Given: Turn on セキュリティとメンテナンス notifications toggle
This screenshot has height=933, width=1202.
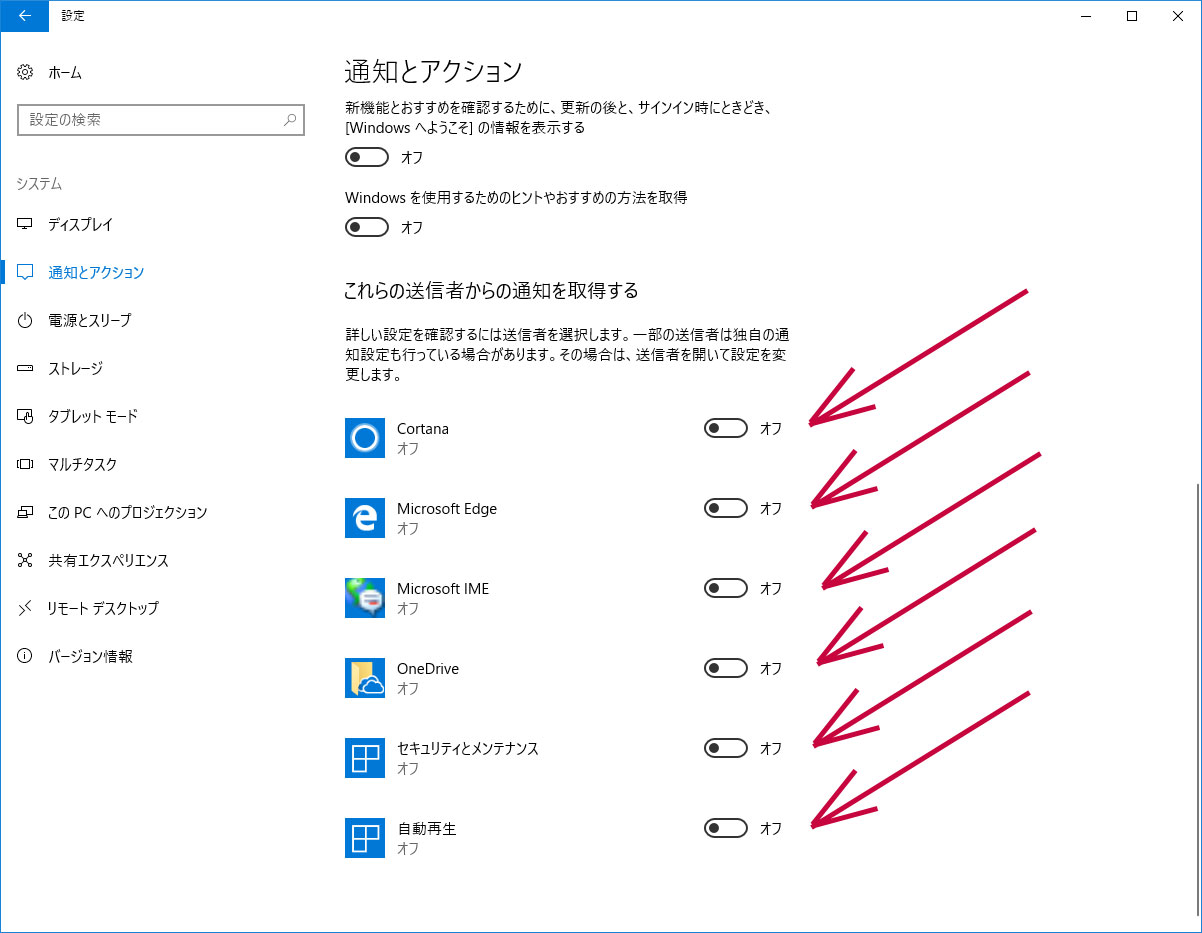Looking at the screenshot, I should pos(726,748).
